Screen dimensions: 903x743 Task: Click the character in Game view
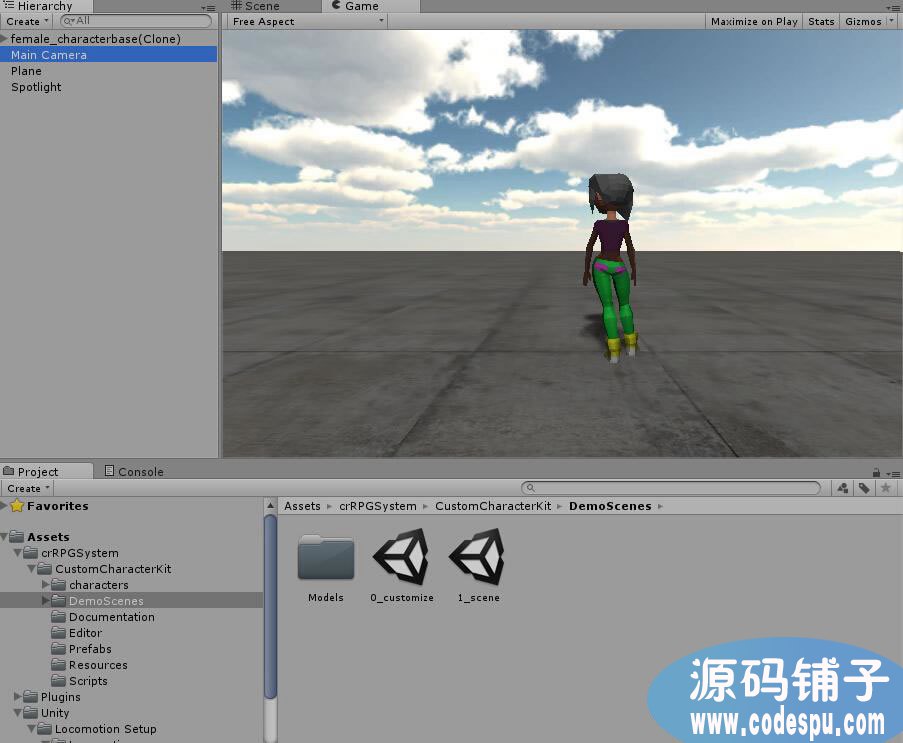611,268
